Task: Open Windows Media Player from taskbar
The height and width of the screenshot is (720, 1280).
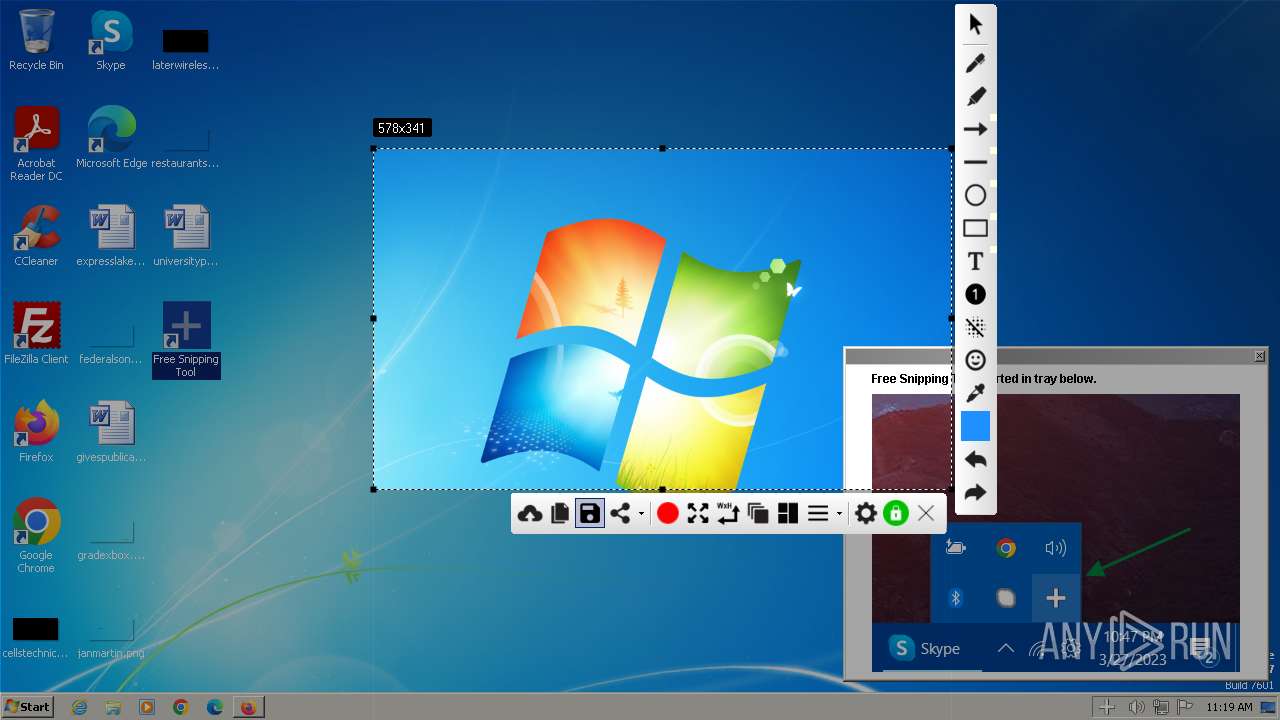Action: pos(147,707)
